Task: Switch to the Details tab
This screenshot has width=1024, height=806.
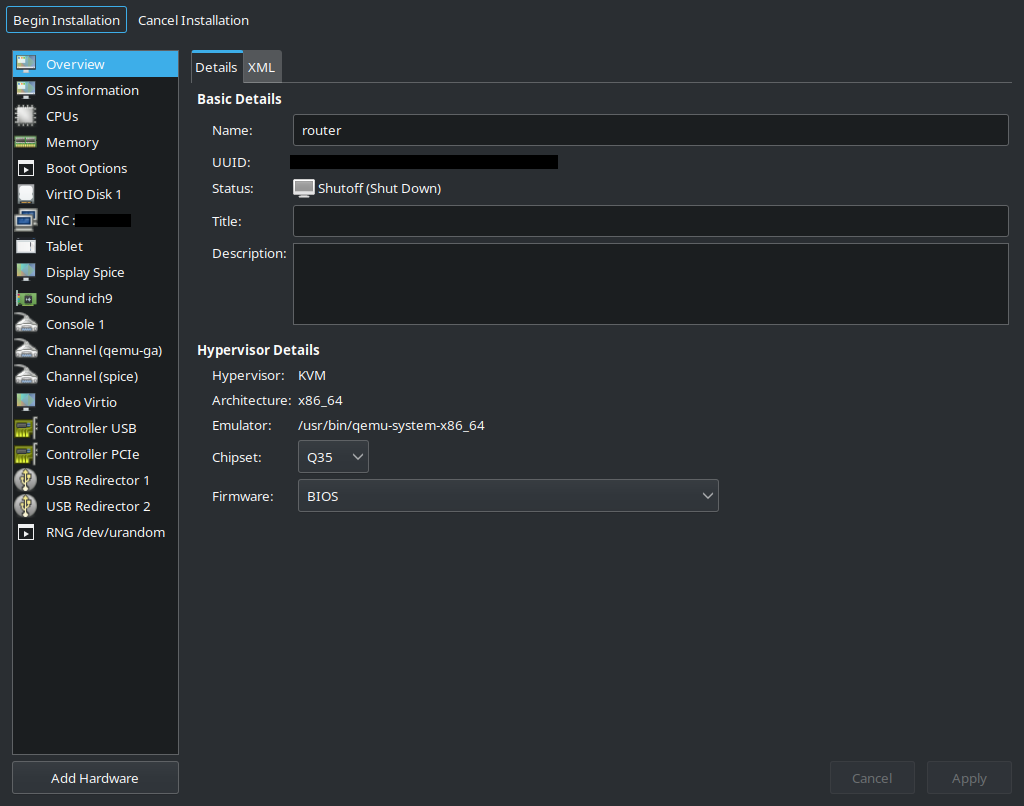Action: 216,67
